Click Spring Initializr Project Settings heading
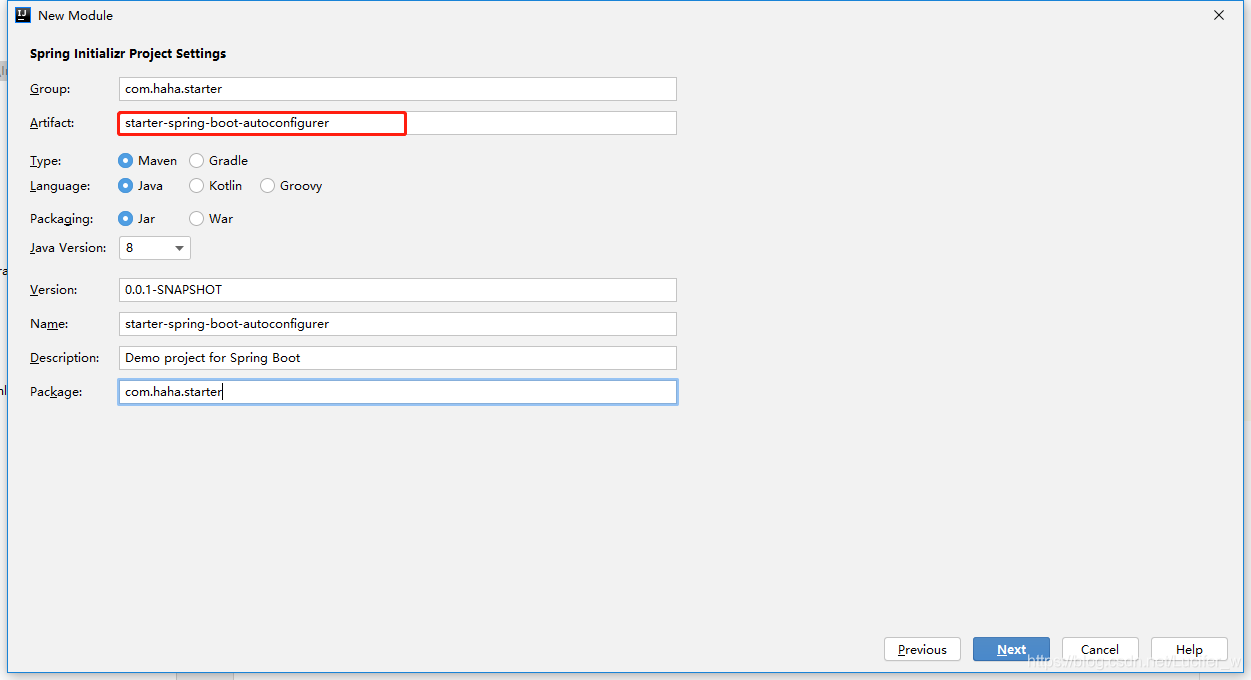1251x680 pixels. 128,54
